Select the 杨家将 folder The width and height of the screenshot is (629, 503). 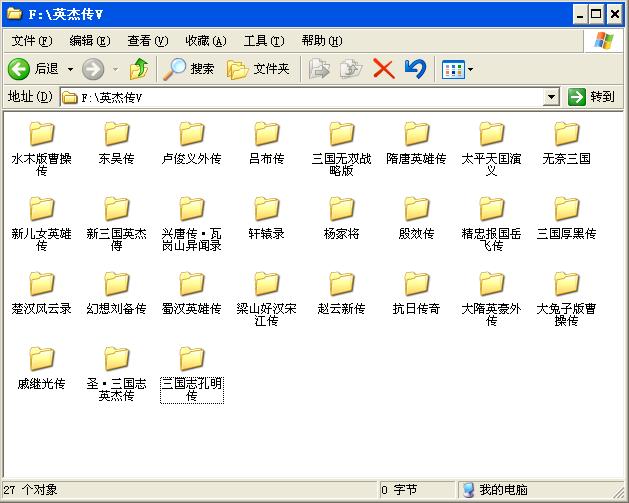click(342, 209)
